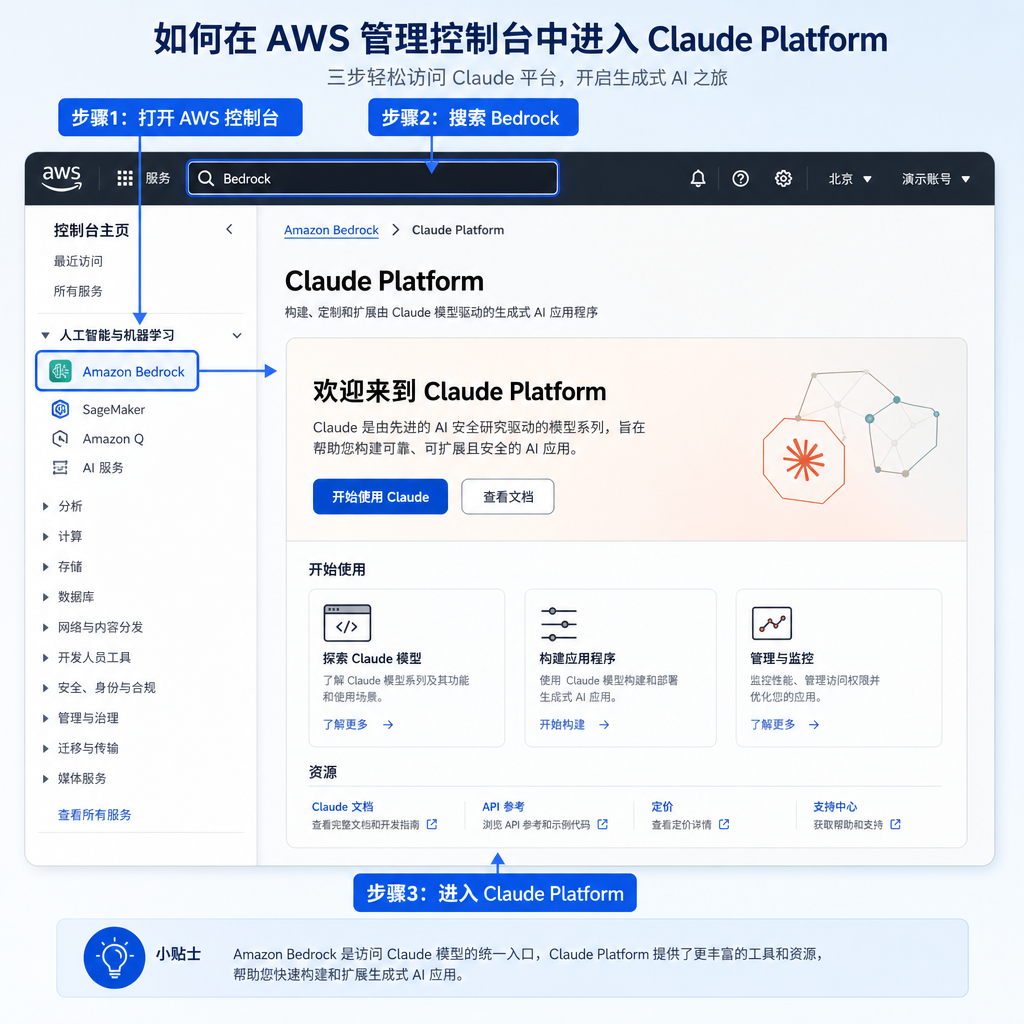Click the chevron at right of 人工智能与机器学习
The image size is (1024, 1024).
237,335
